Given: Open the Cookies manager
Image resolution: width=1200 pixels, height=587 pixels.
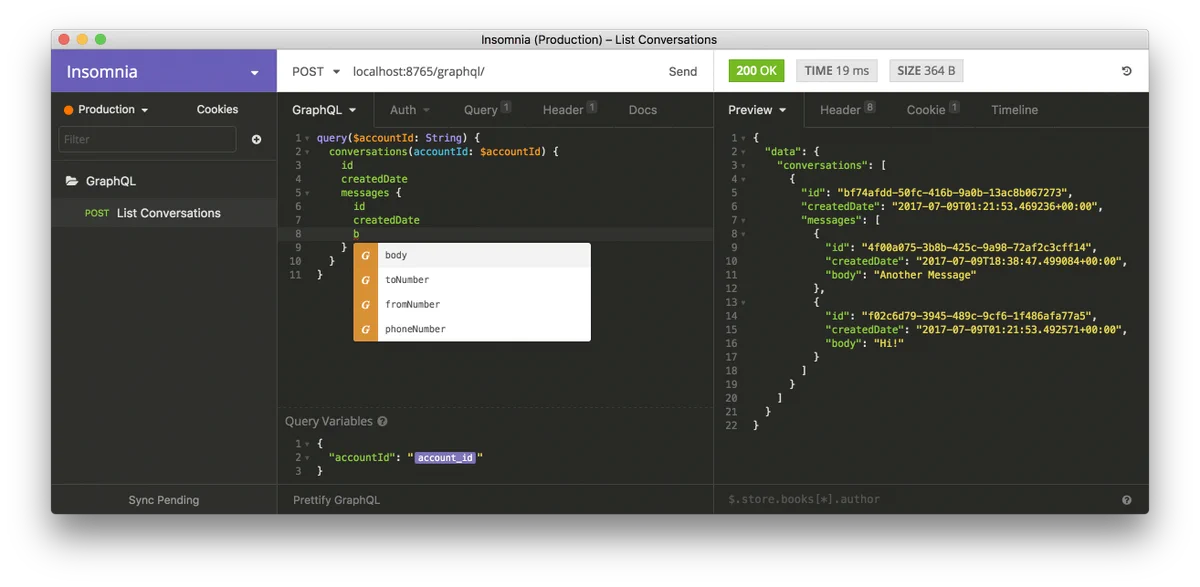Looking at the screenshot, I should tap(217, 110).
